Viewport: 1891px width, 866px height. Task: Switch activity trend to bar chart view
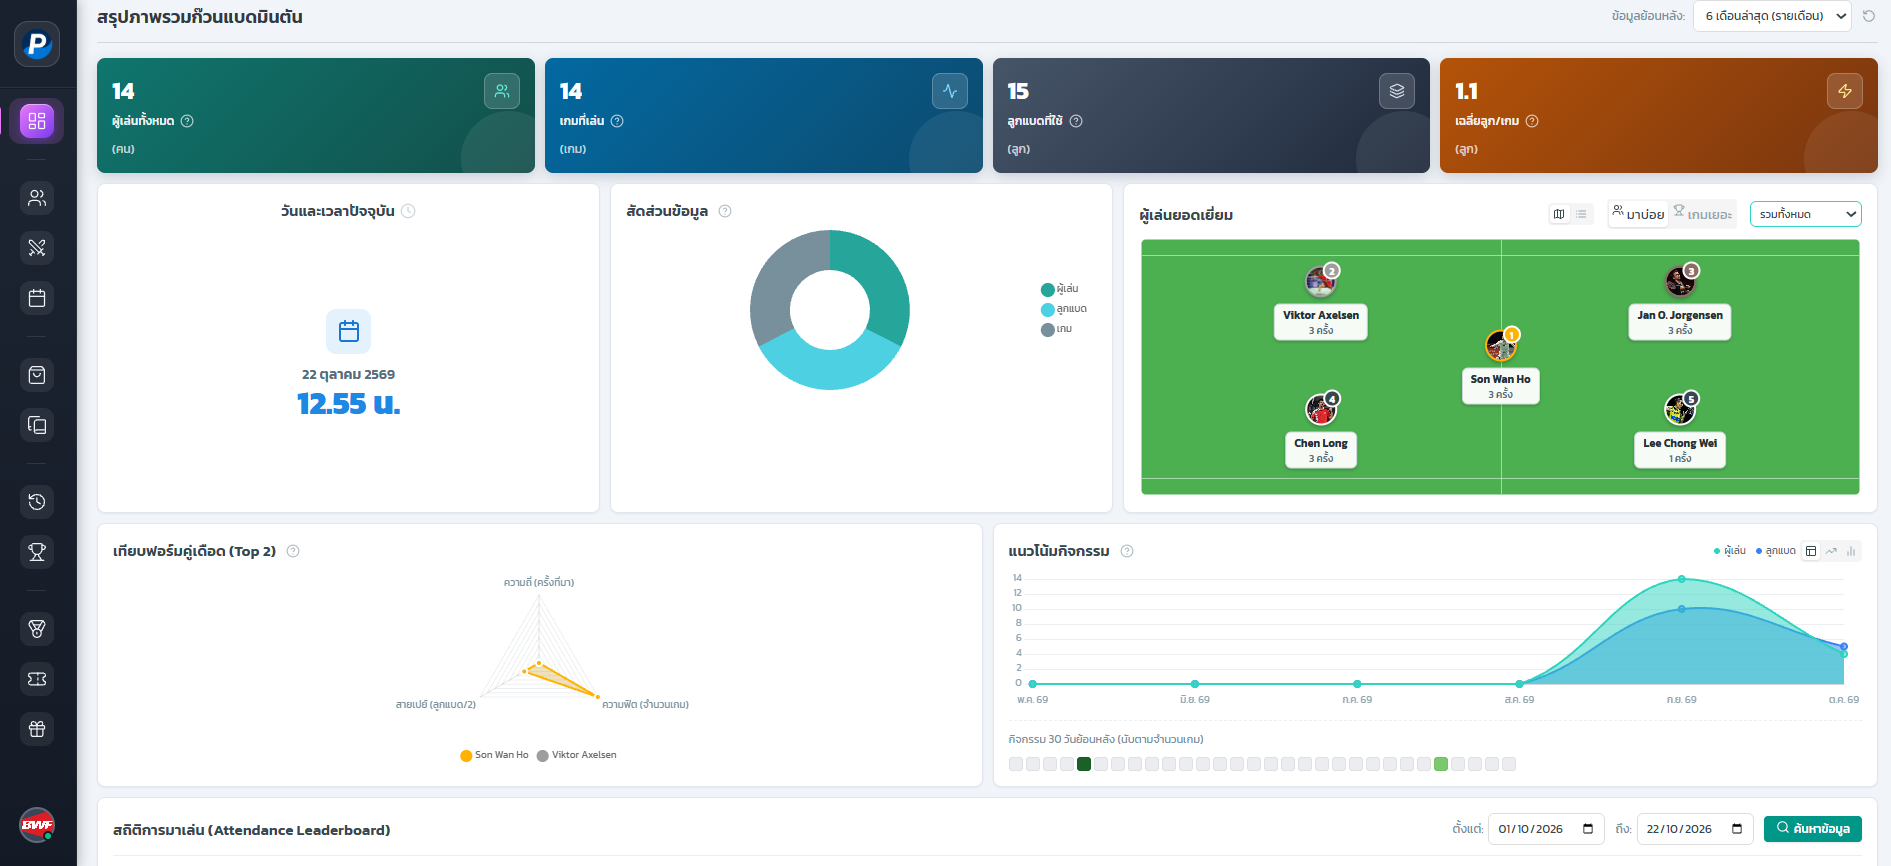(1851, 551)
